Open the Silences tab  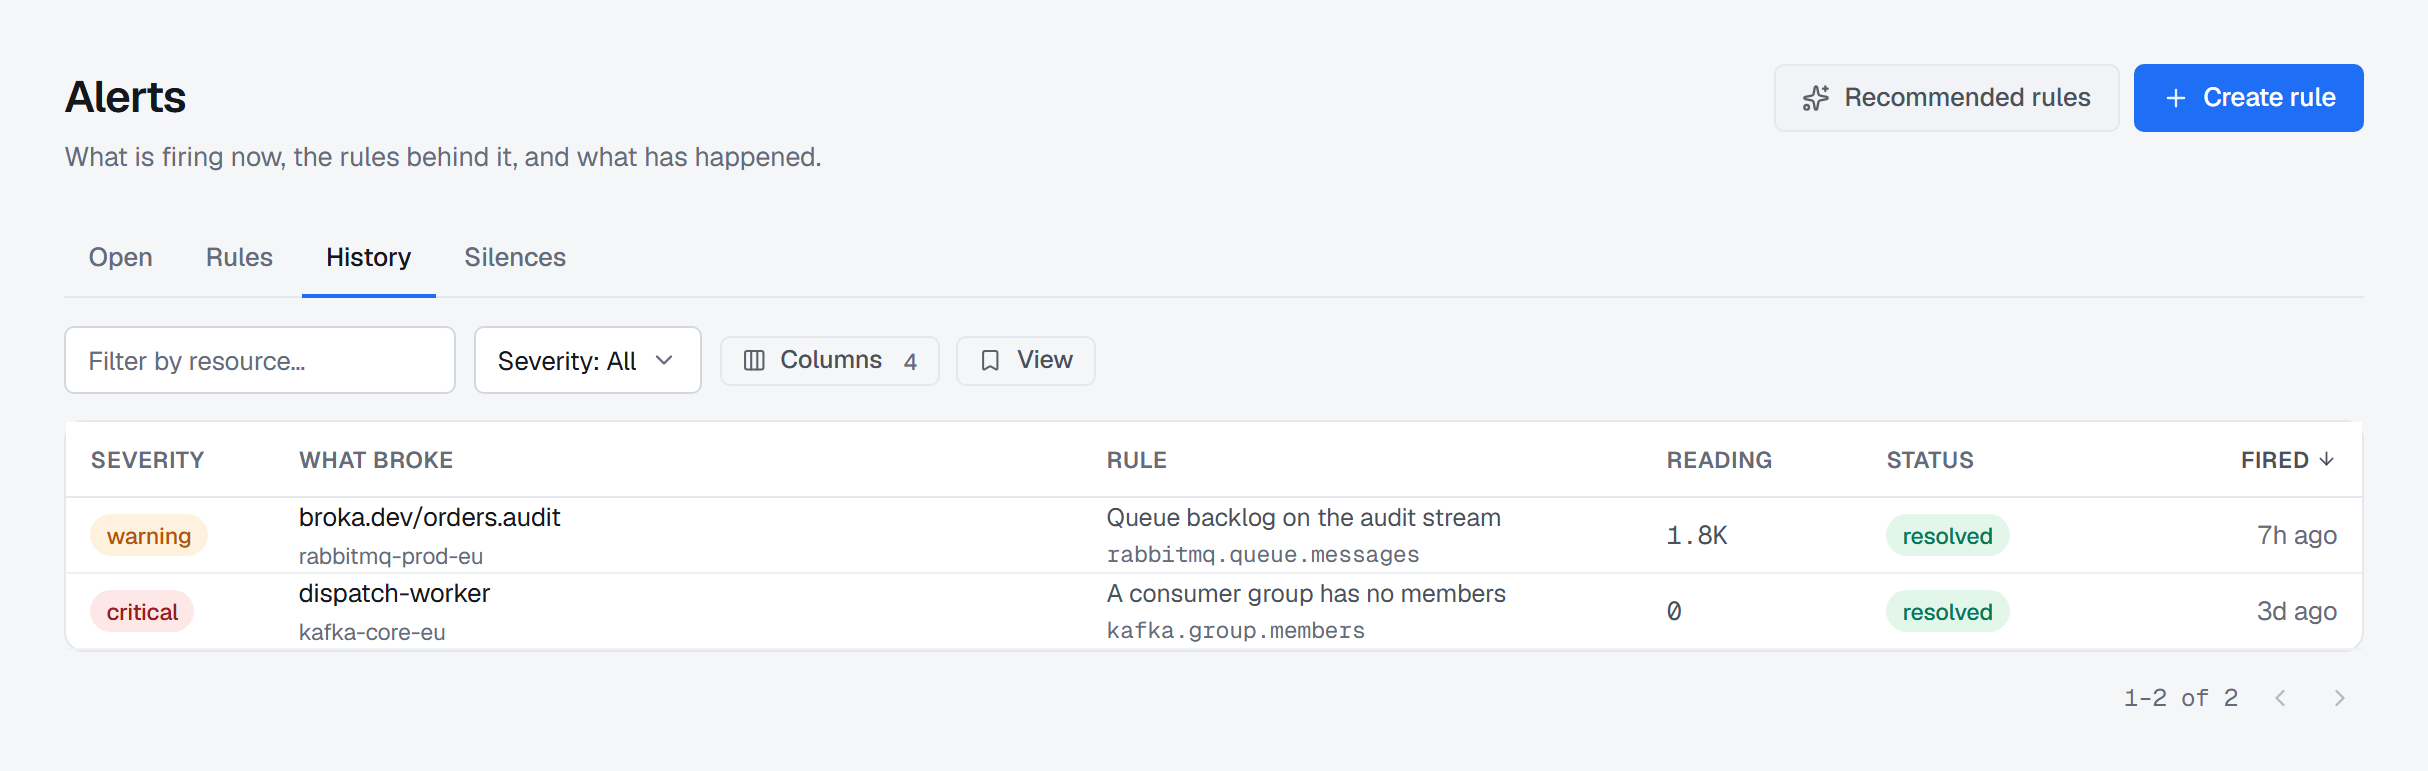(x=515, y=257)
